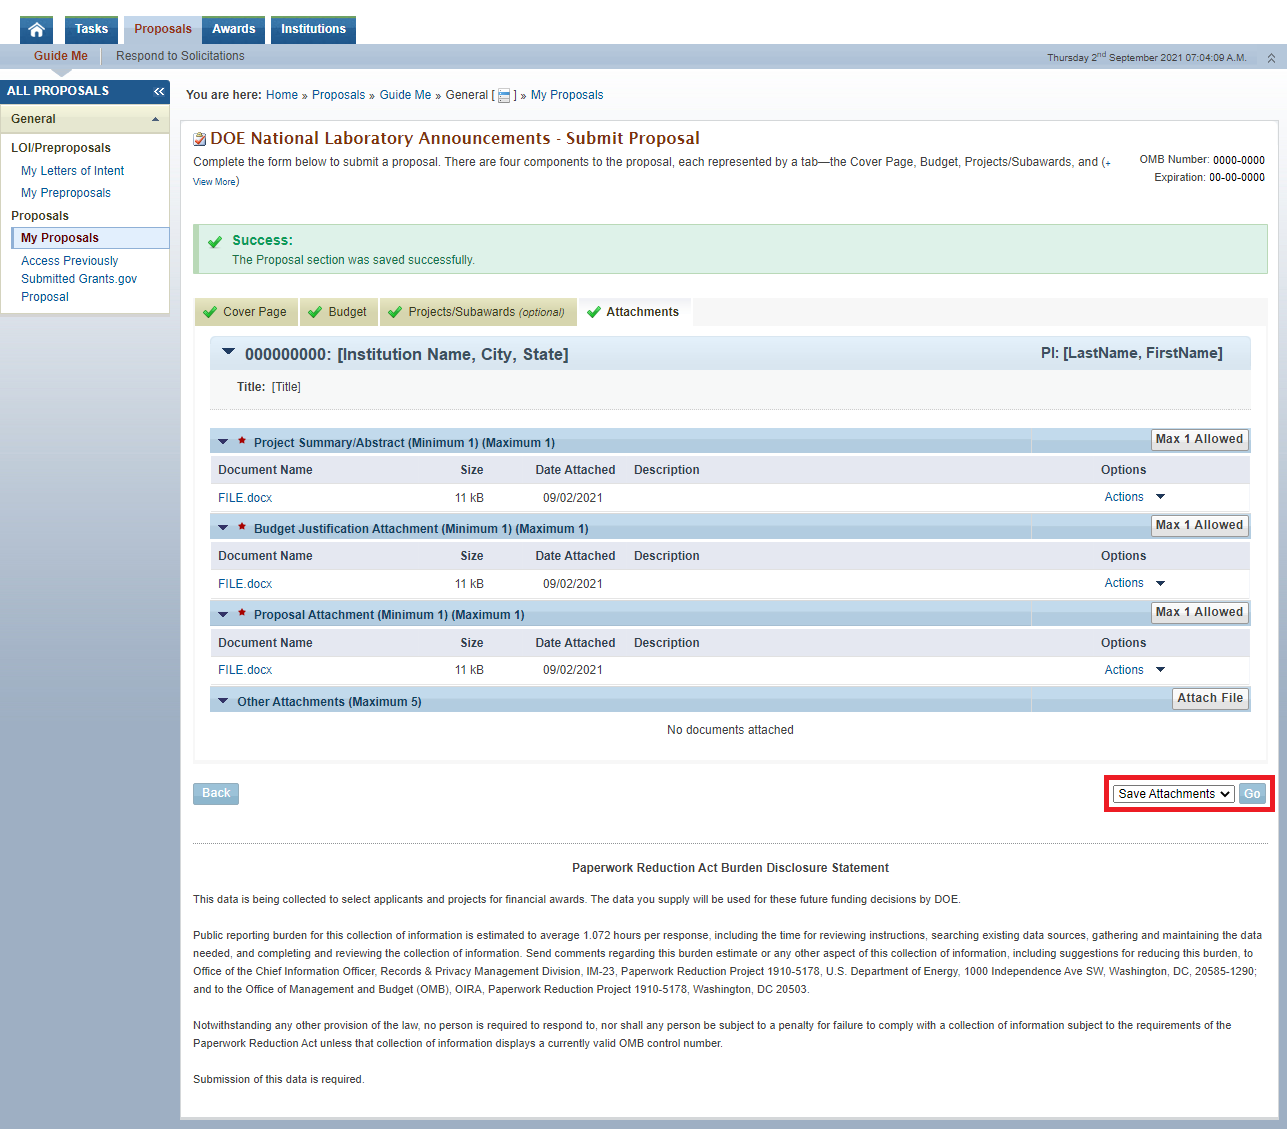This screenshot has width=1287, height=1129.
Task: Open Actions dropdown for Budget Justification file
Action: 1134,583
